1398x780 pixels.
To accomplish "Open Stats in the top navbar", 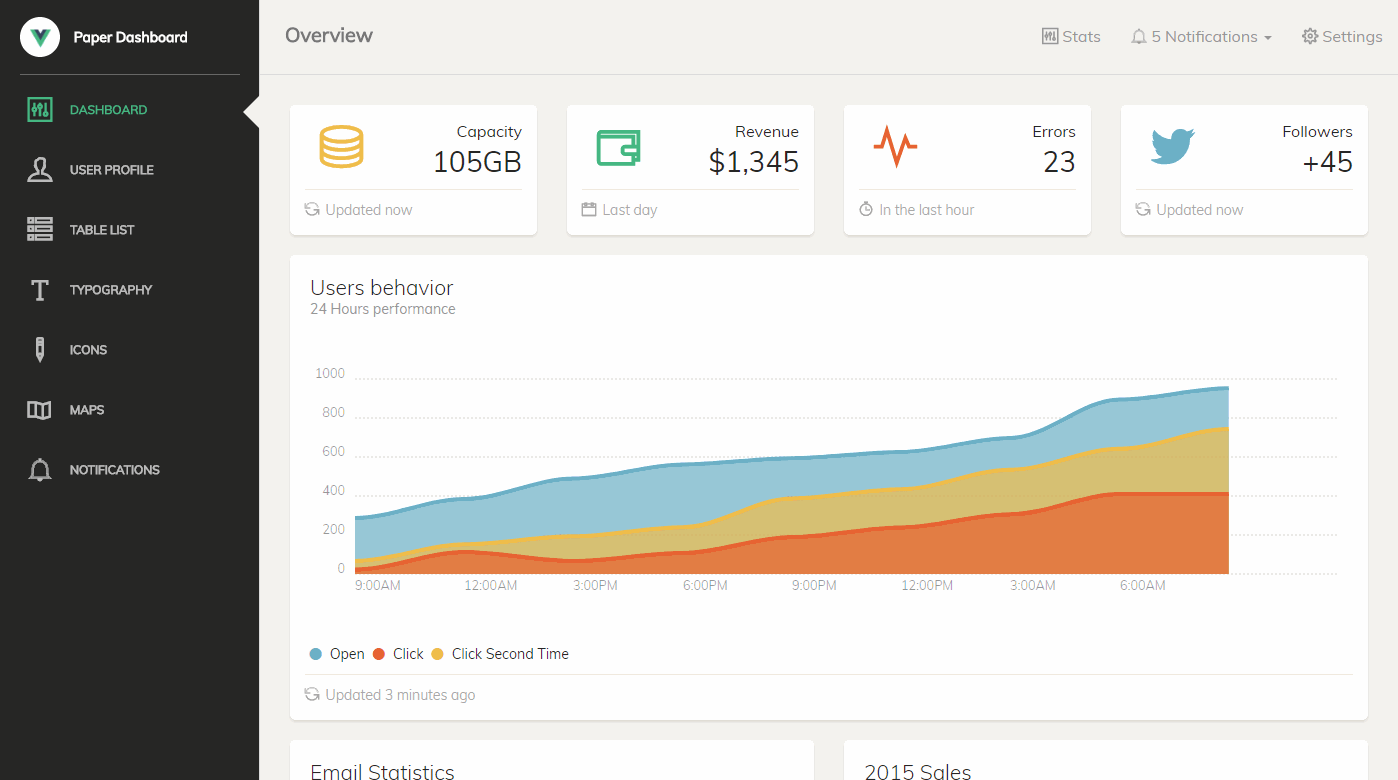I will 1071,37.
